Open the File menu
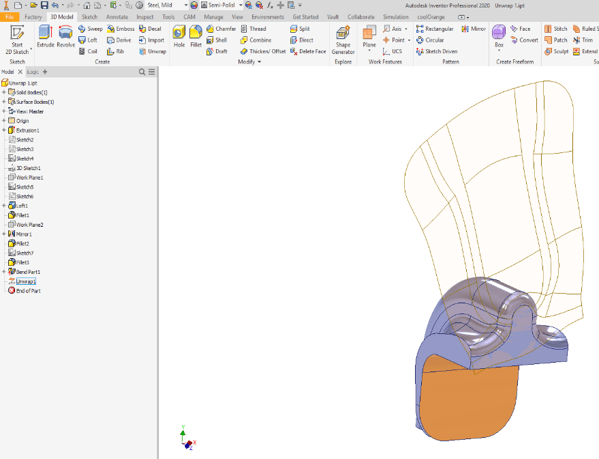The width and height of the screenshot is (599, 459). point(10,17)
